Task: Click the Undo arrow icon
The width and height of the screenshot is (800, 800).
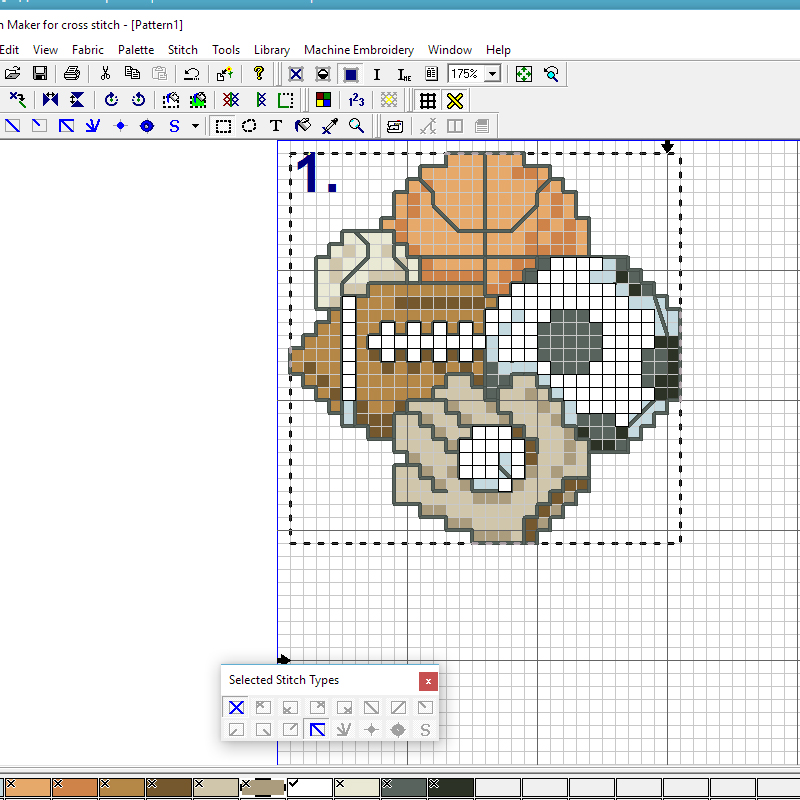Action: click(191, 73)
